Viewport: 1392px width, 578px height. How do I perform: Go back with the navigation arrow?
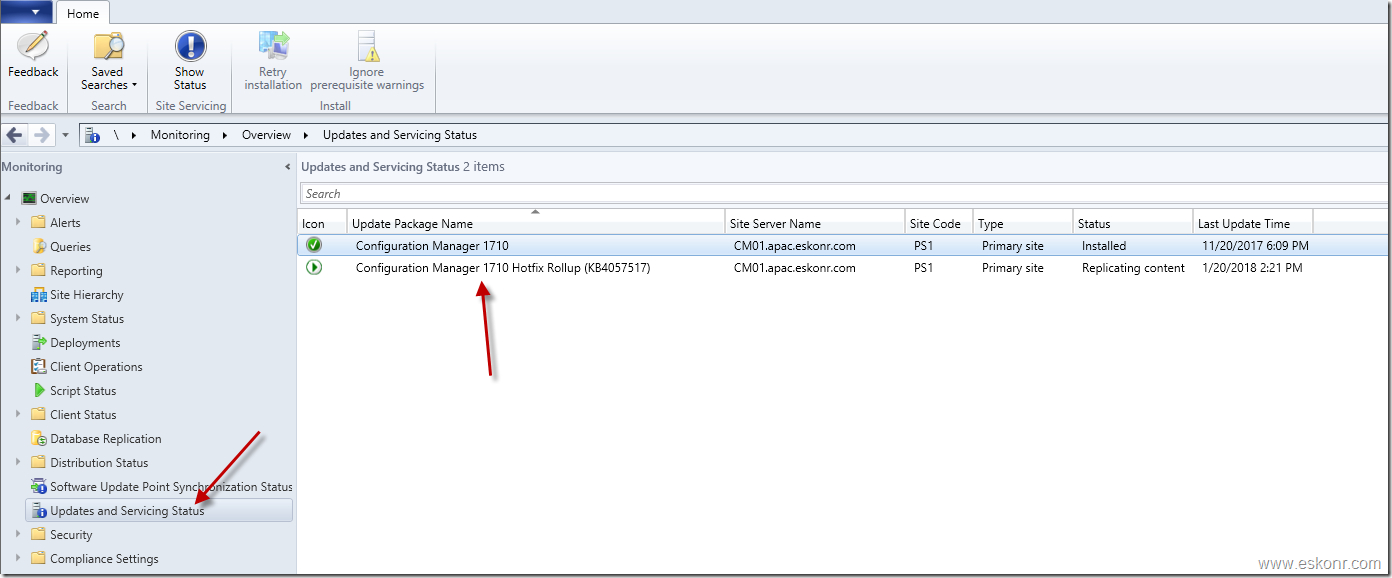click(15, 135)
